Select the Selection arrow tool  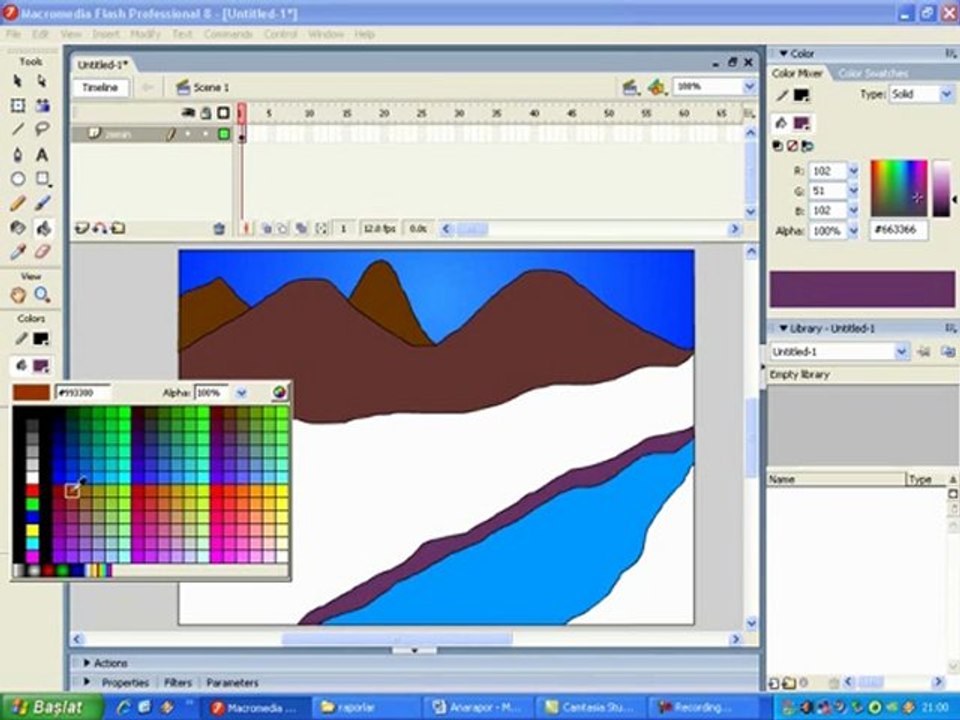[18, 81]
